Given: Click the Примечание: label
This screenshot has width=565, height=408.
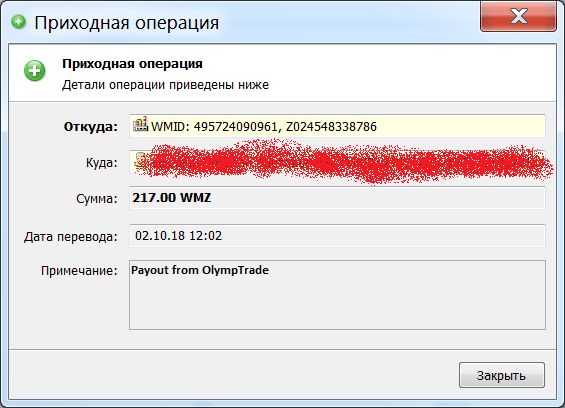Looking at the screenshot, I should point(79,270).
